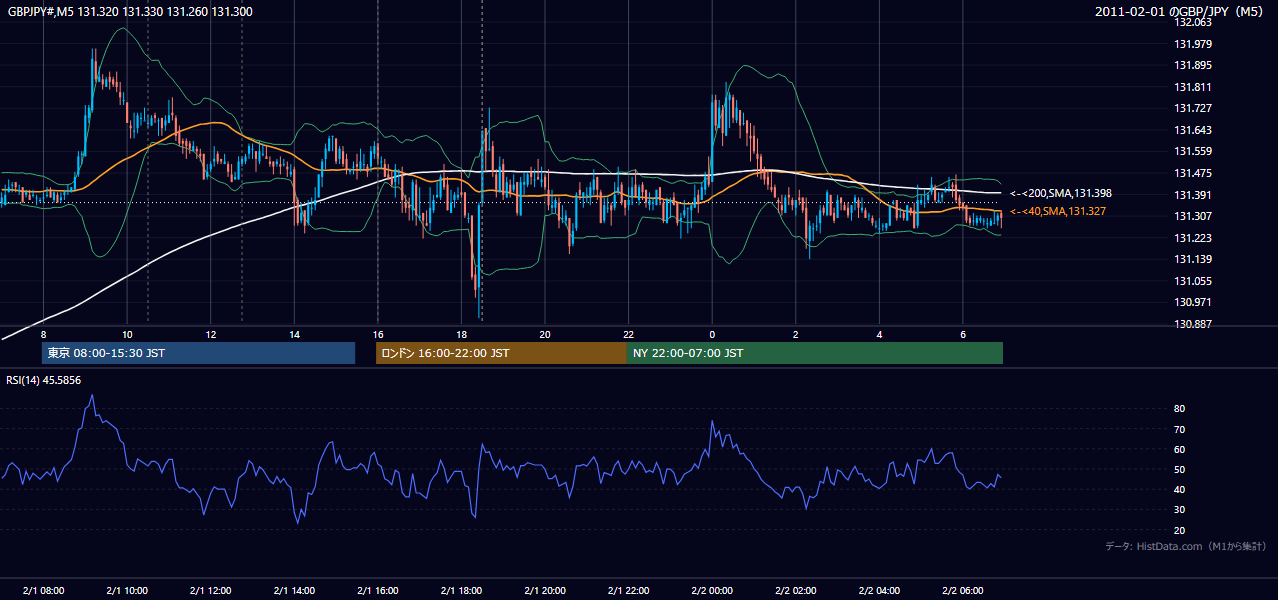Click price axis value 130.971
Image resolution: width=1278 pixels, height=600 pixels.
1193,302
